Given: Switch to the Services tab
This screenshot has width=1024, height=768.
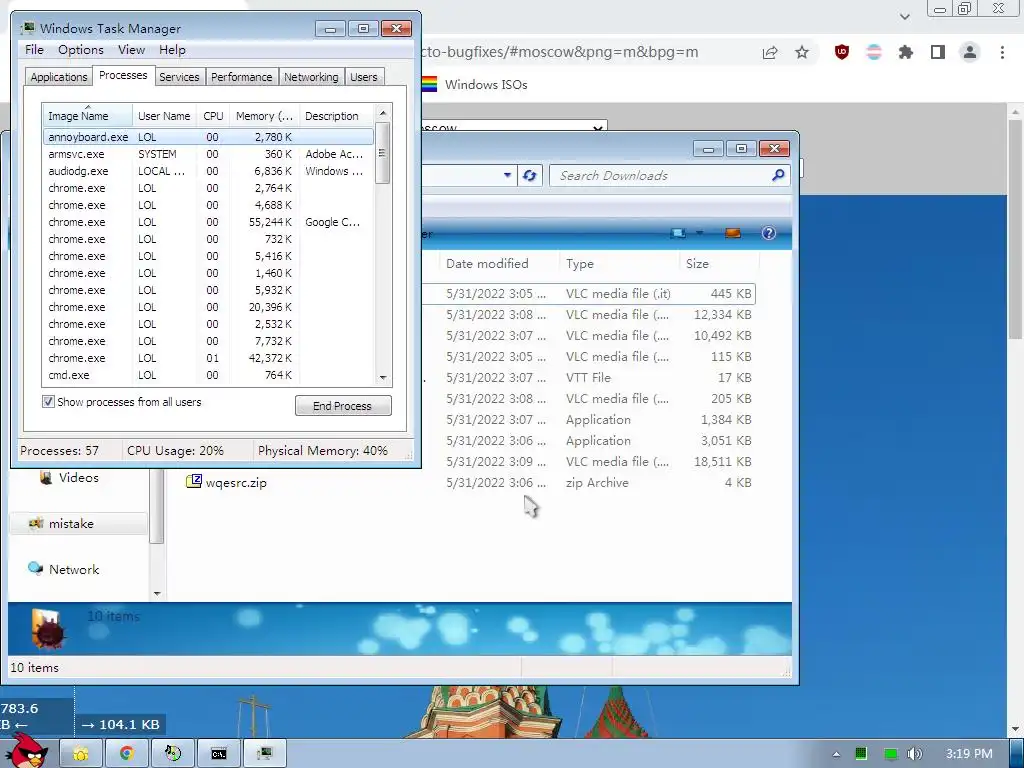Looking at the screenshot, I should tap(179, 77).
